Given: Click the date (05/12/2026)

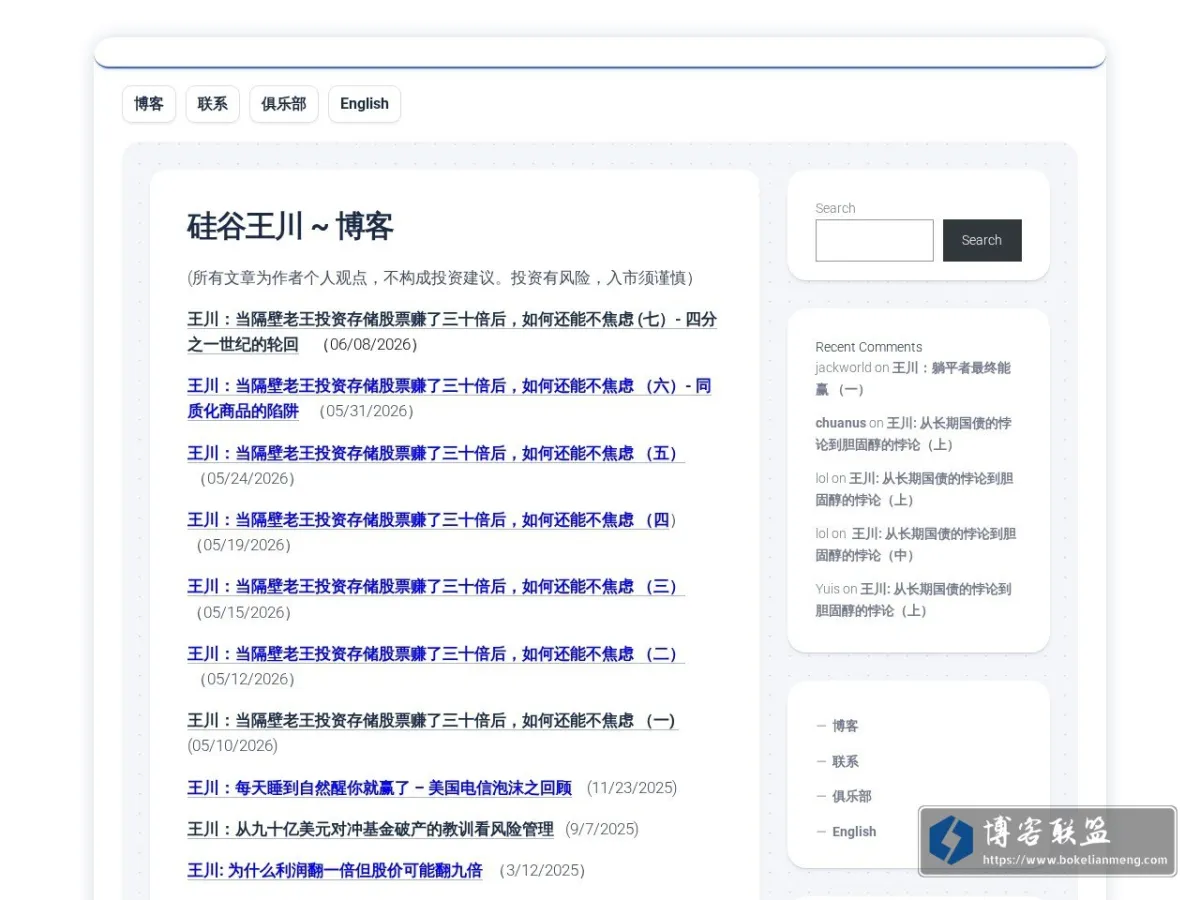Looking at the screenshot, I should click(x=248, y=679).
